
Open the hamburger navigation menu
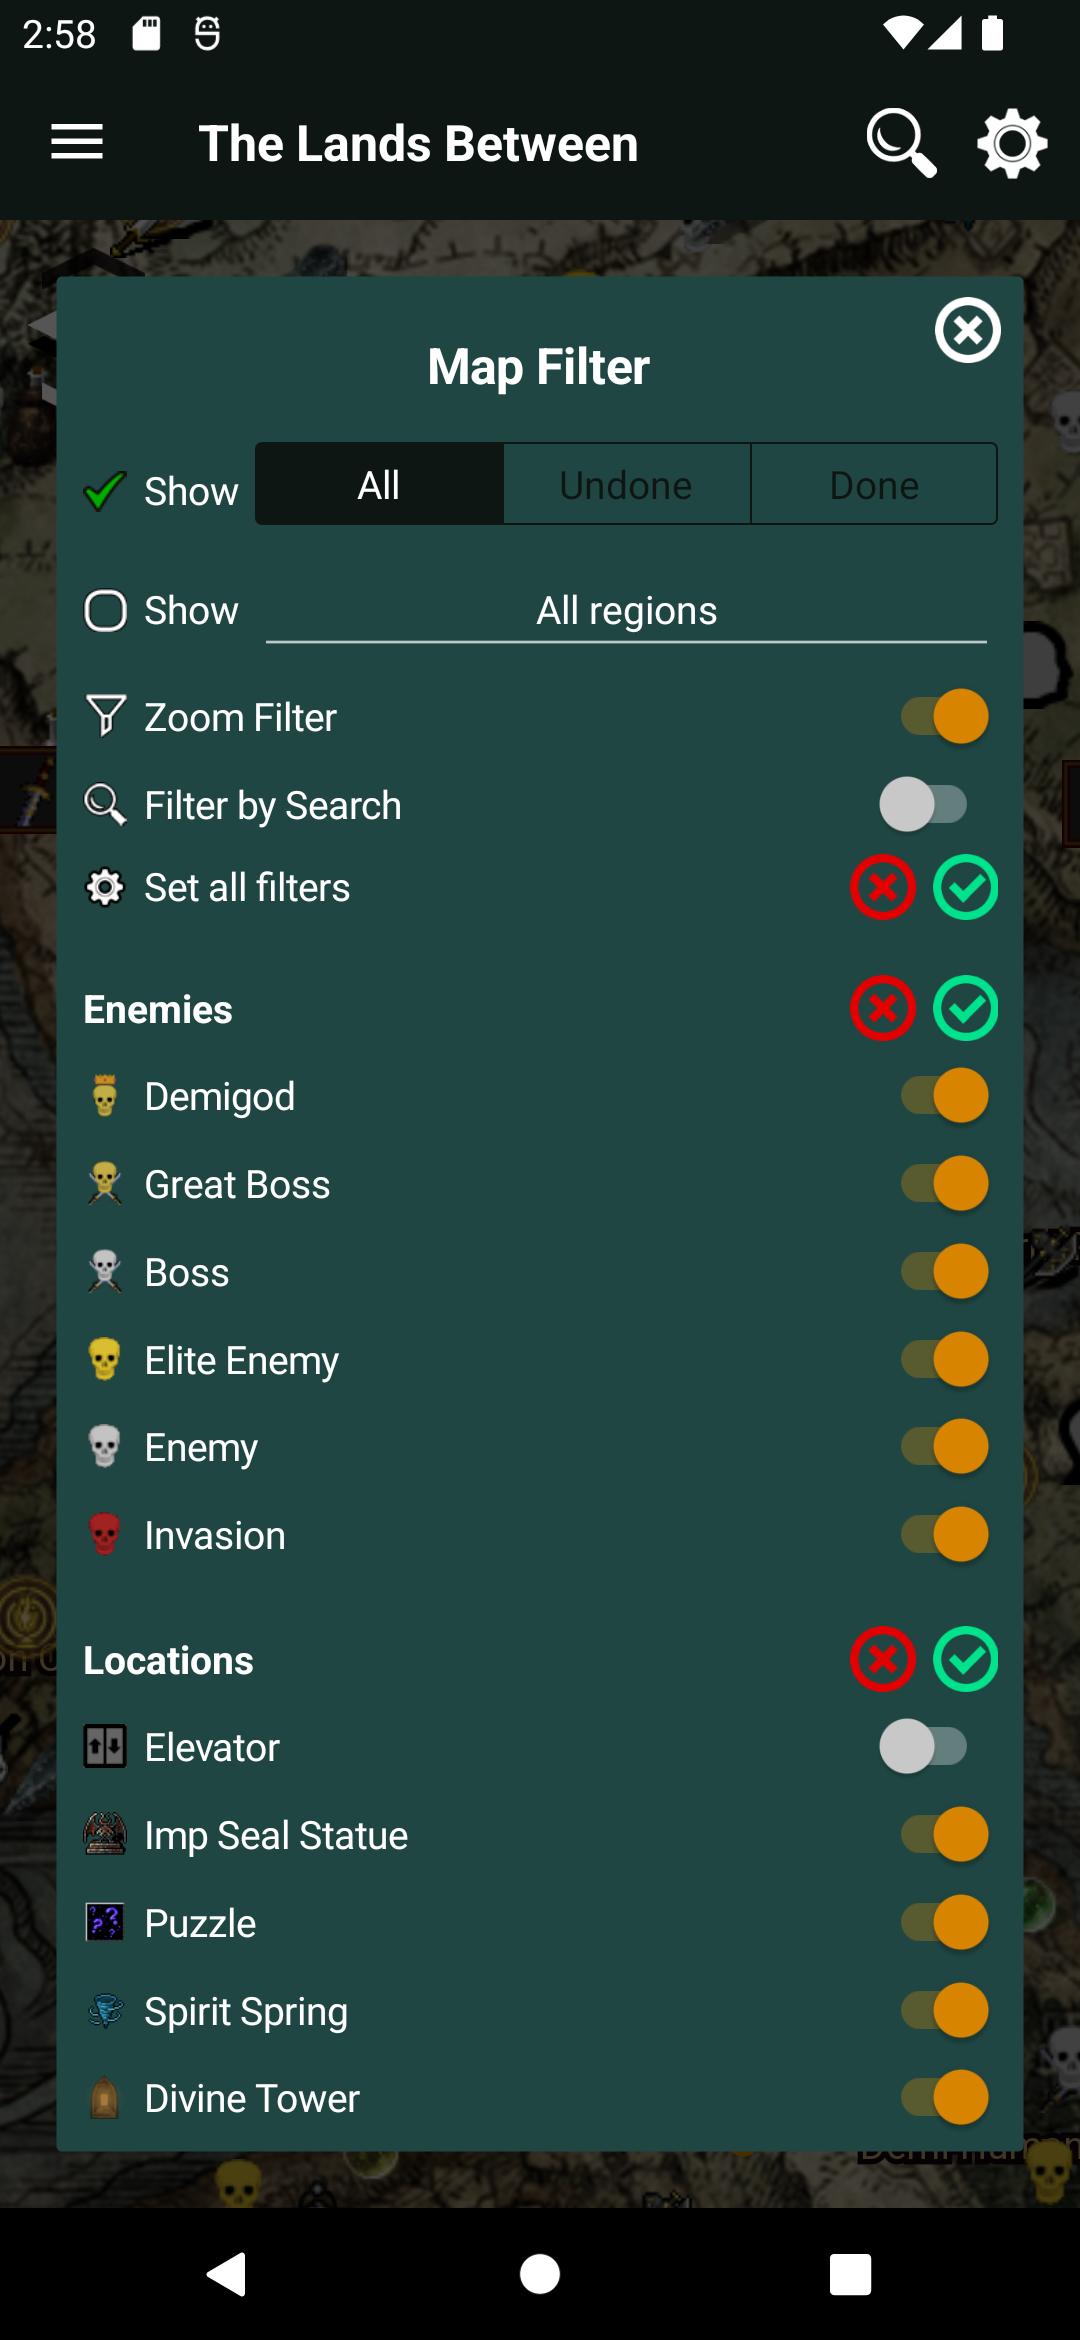pyautogui.click(x=77, y=142)
